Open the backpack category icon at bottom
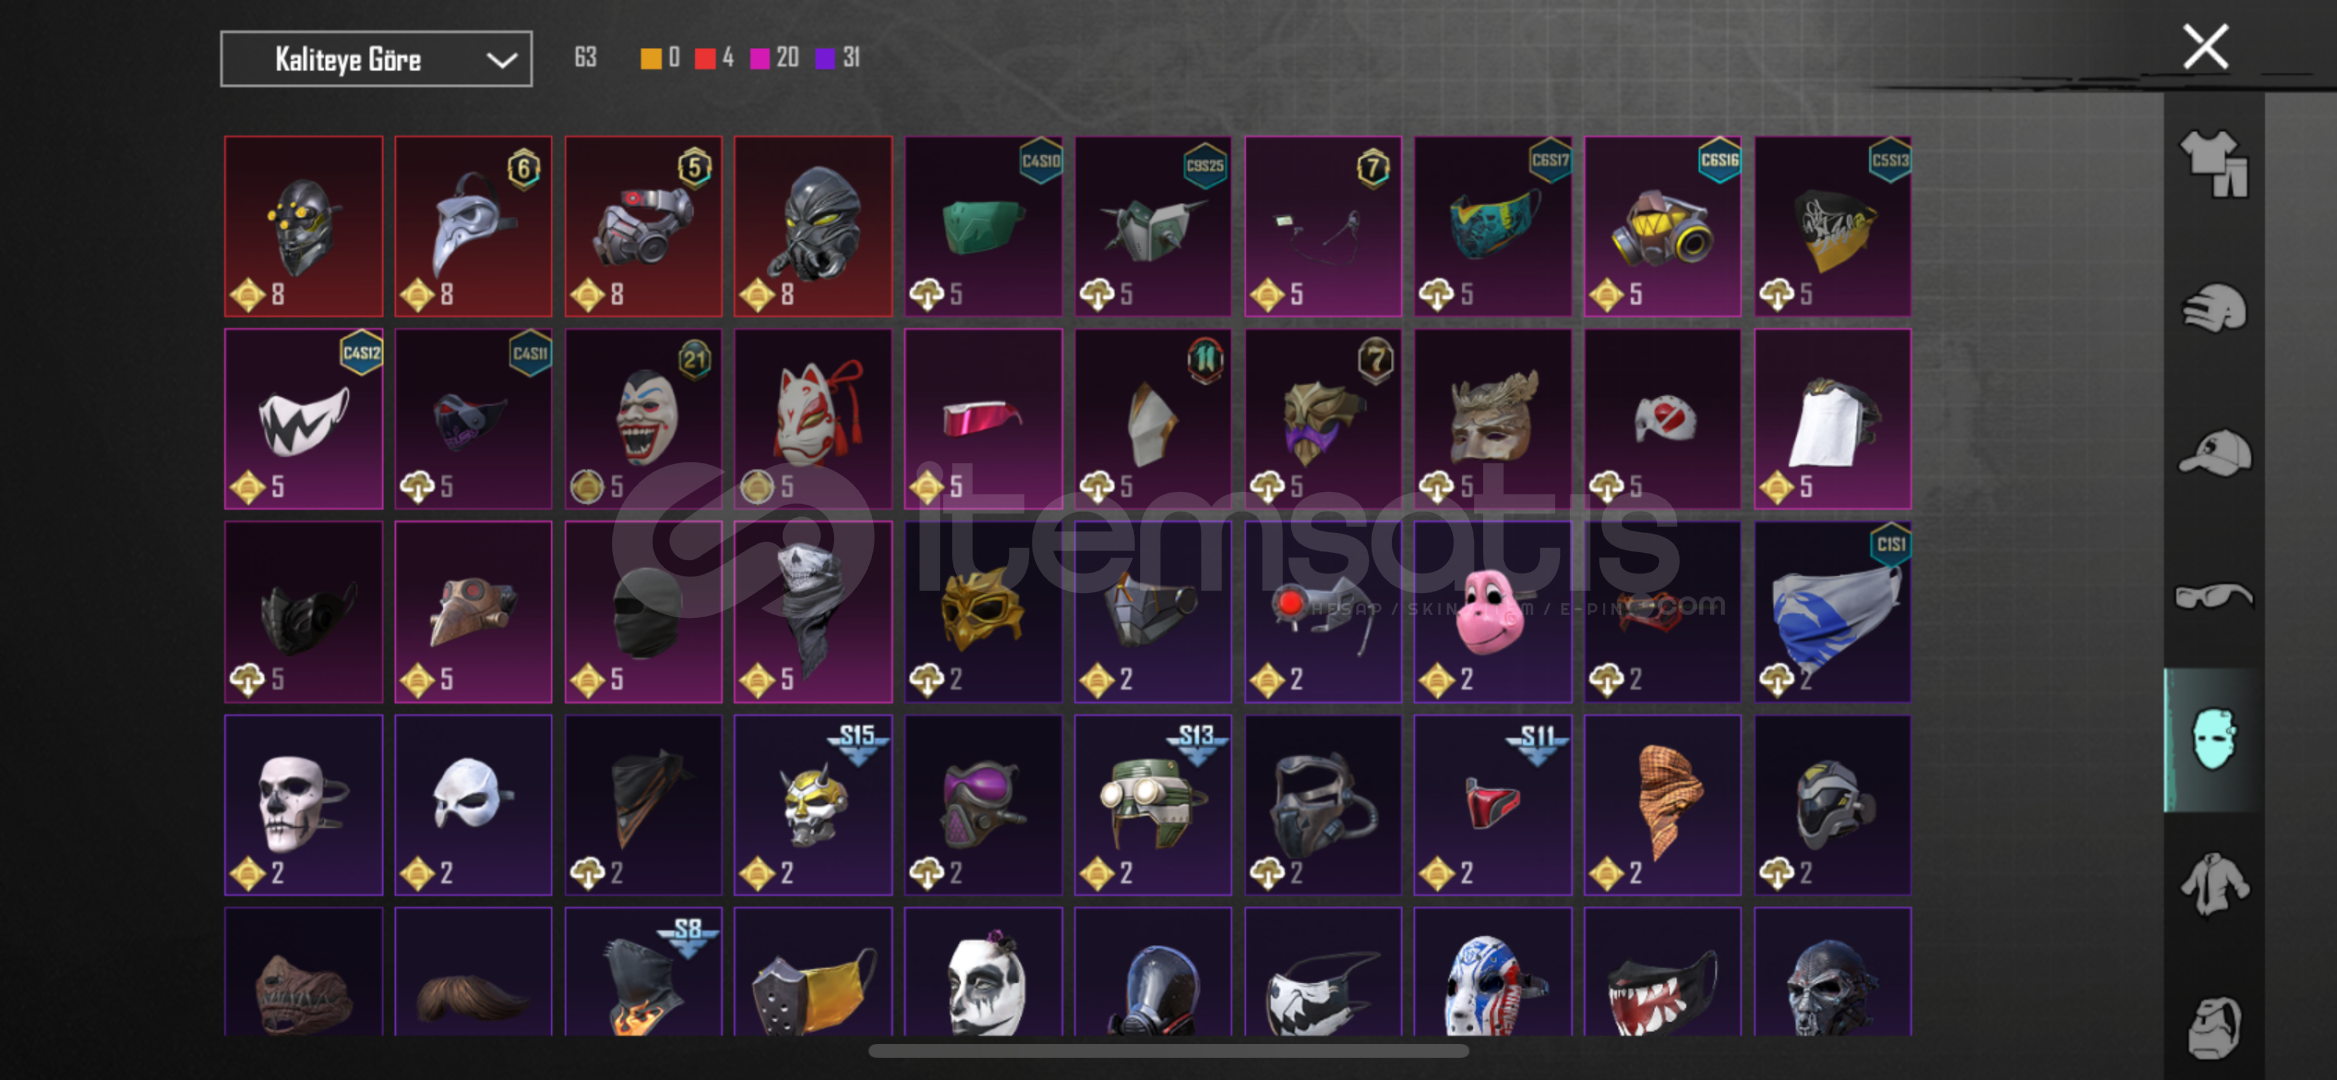The width and height of the screenshot is (2337, 1080). tap(2214, 1027)
